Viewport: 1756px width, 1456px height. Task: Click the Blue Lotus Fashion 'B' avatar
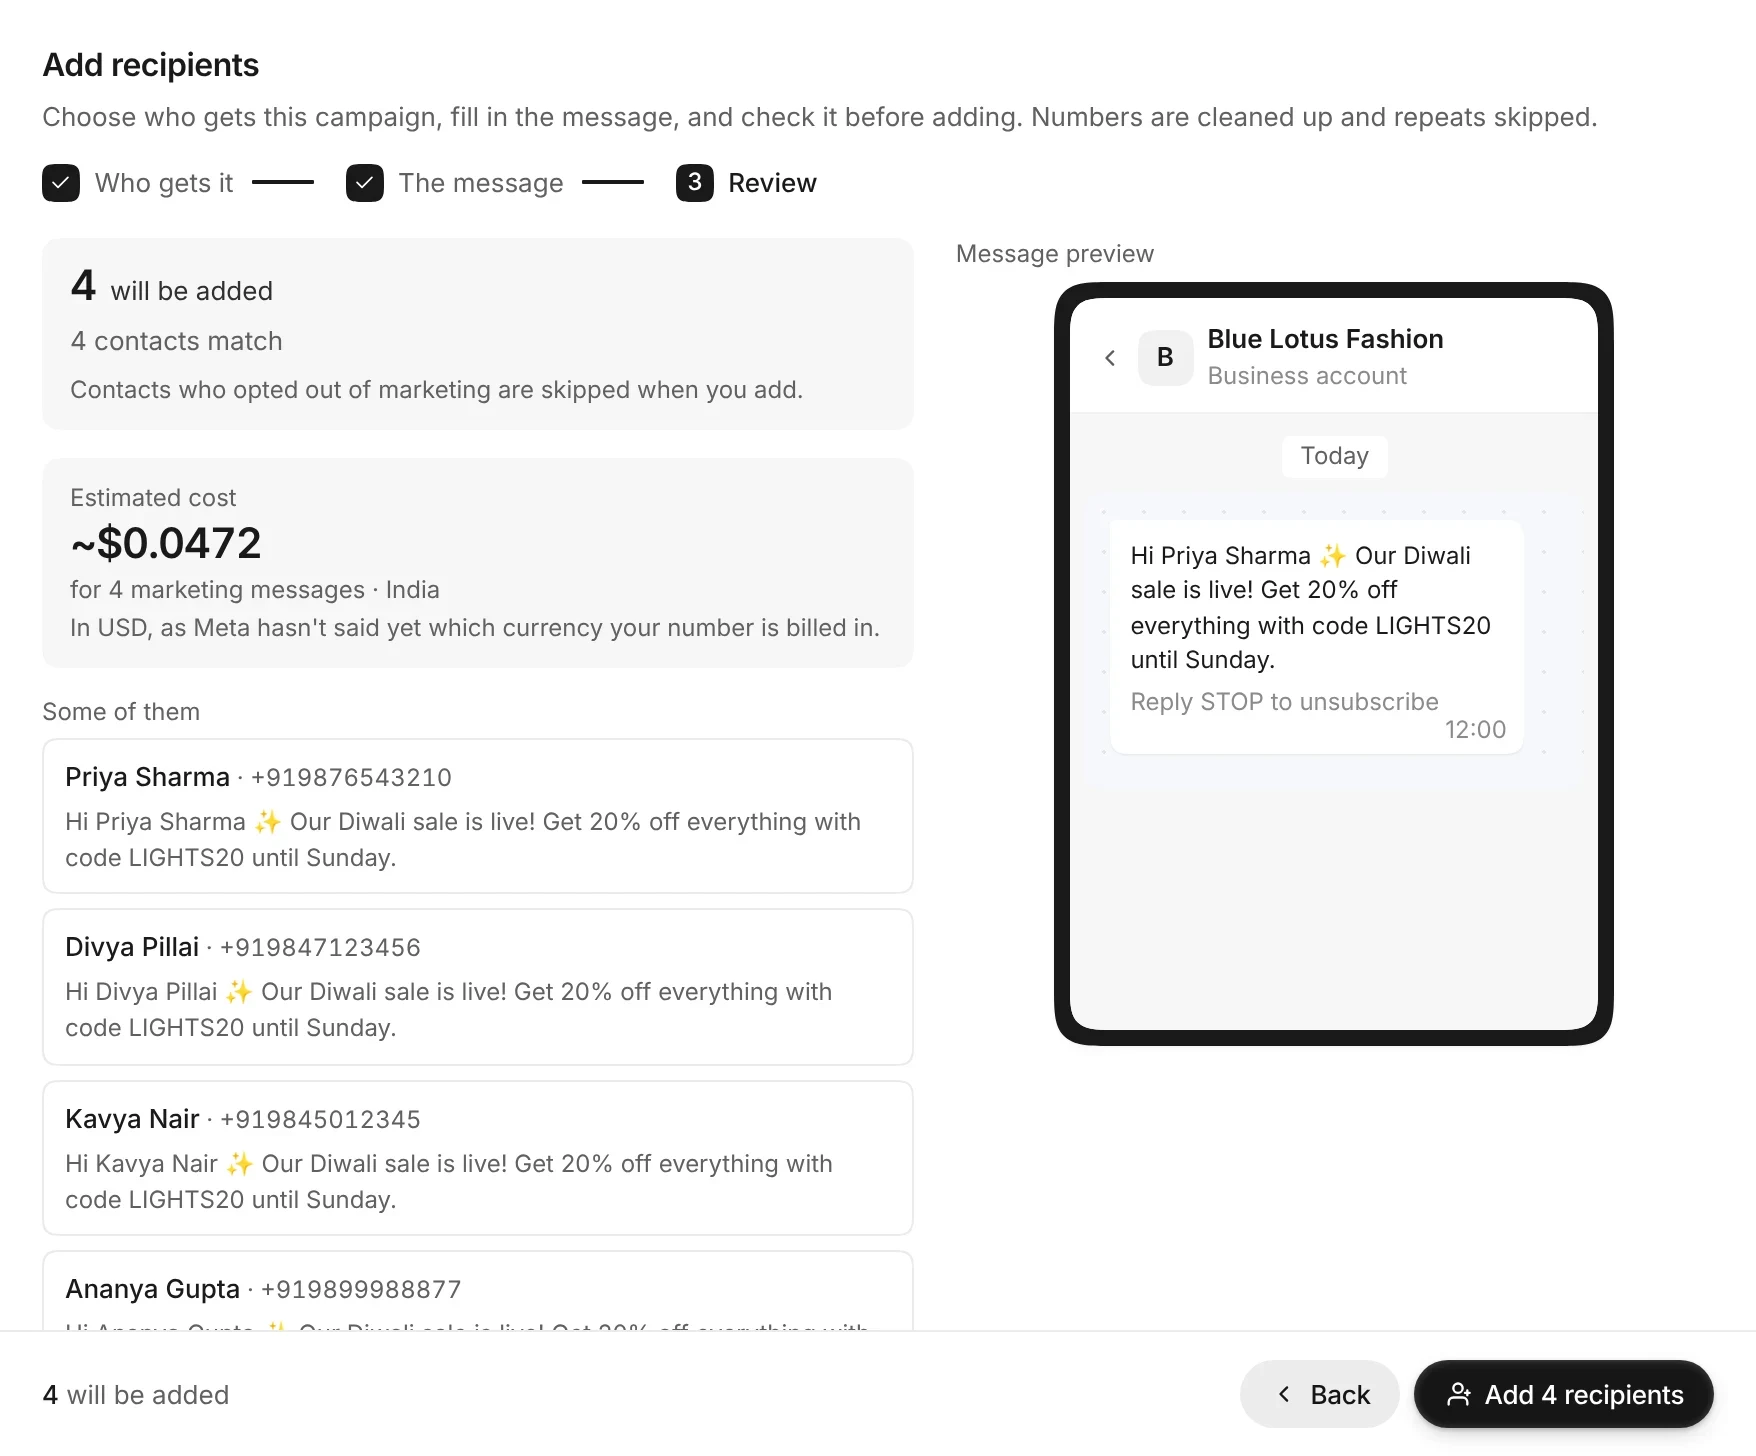(x=1165, y=358)
